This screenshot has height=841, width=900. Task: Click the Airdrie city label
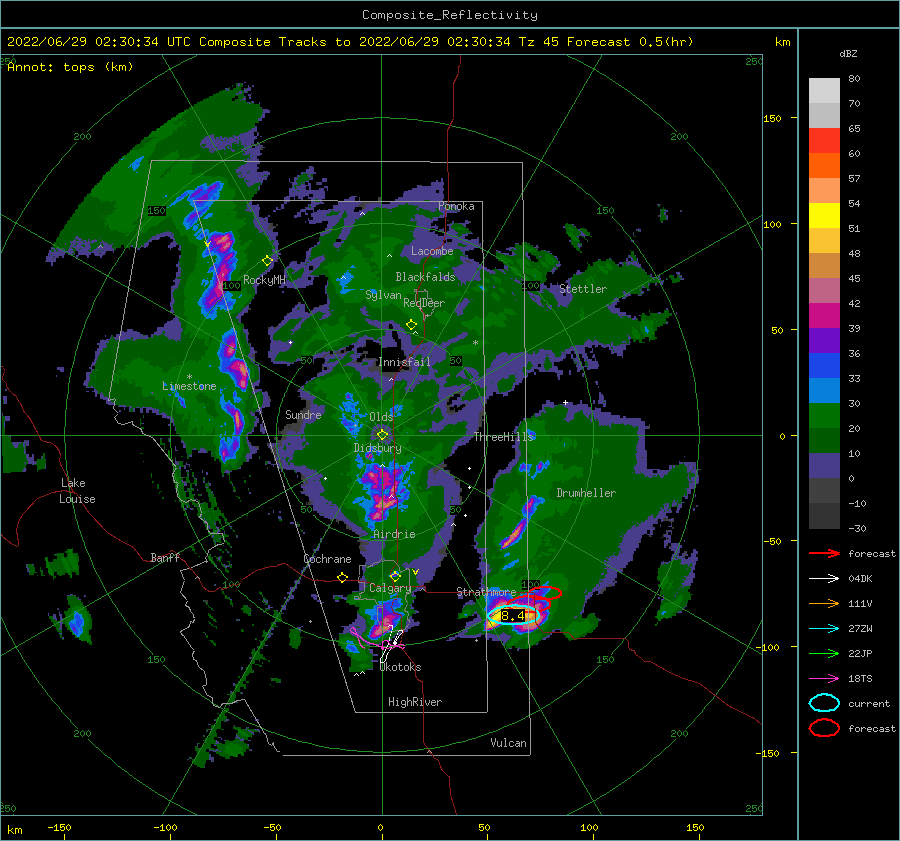tap(394, 534)
